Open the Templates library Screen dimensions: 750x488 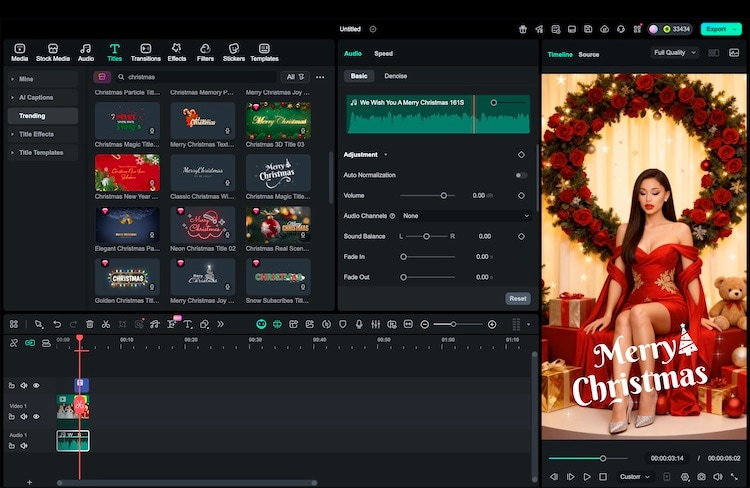[264, 53]
